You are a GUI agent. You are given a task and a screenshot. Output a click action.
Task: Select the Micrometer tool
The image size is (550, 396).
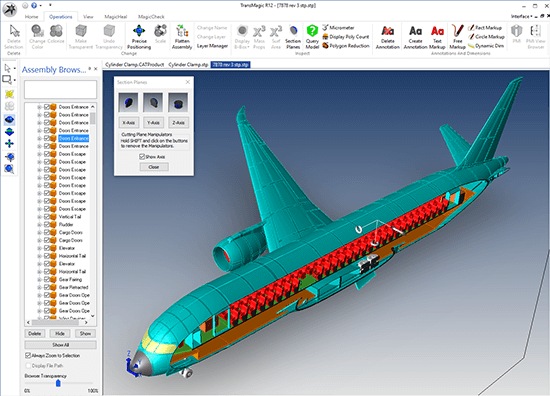pyautogui.click(x=338, y=27)
